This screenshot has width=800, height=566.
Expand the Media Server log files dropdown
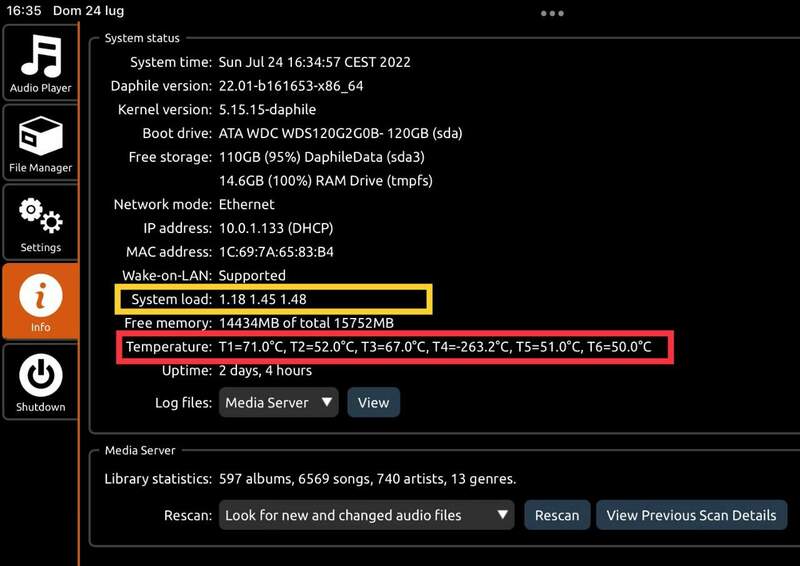coord(279,403)
